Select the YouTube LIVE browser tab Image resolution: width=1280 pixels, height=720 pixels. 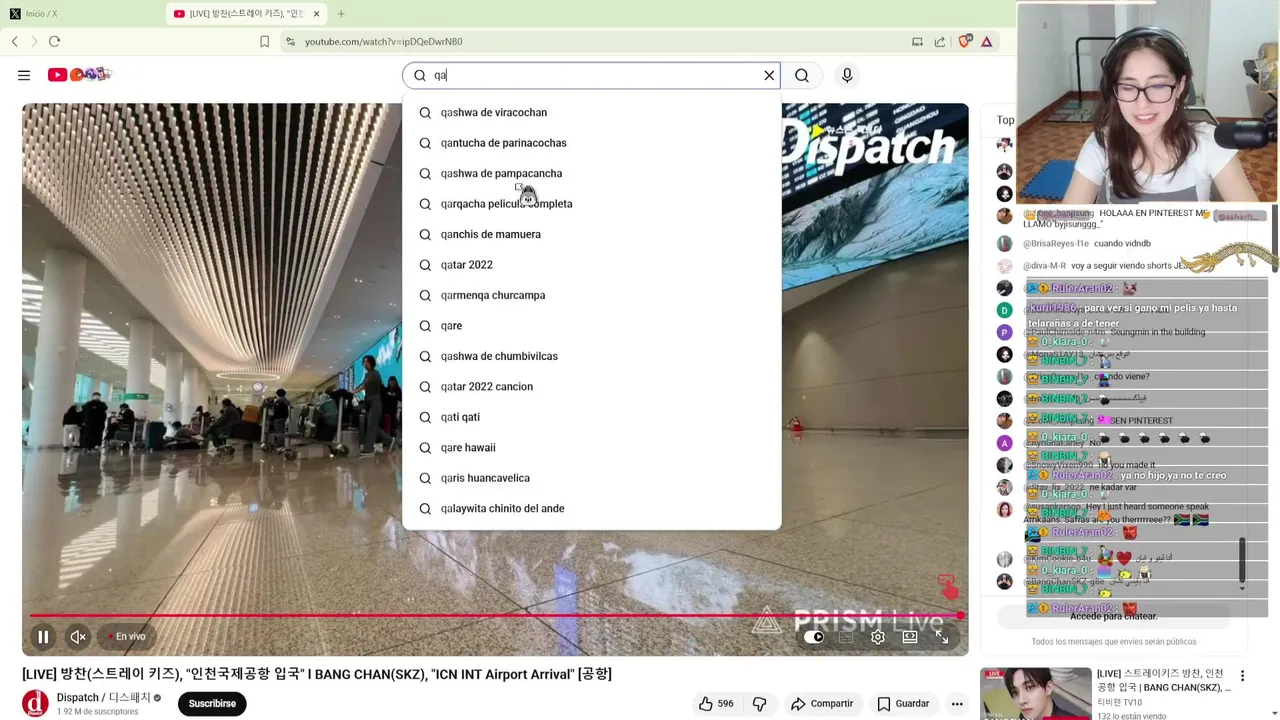tap(247, 14)
